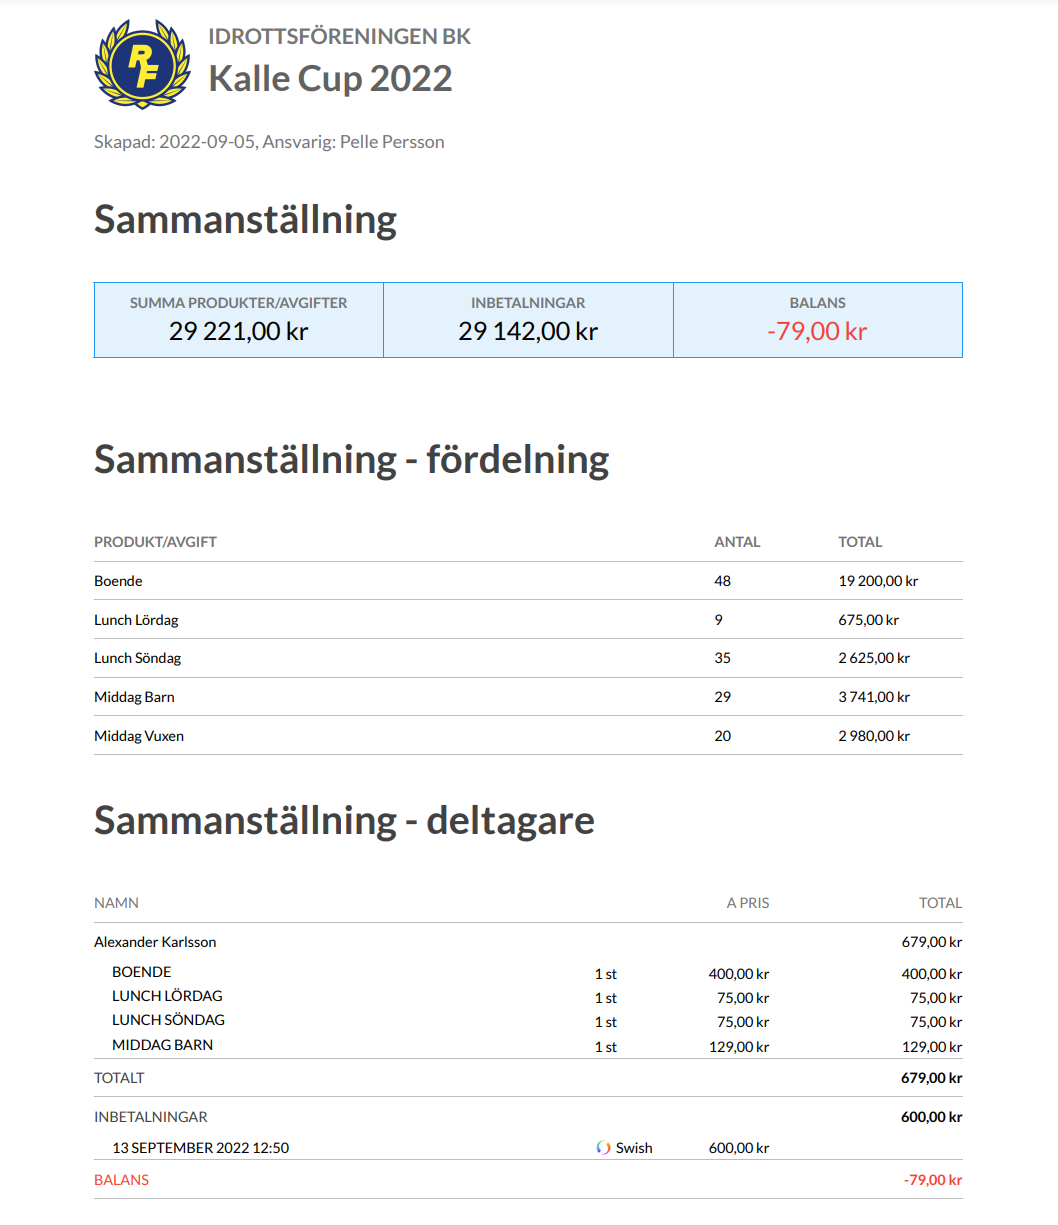Click the A Pris column header
The height and width of the screenshot is (1225, 1058).
(747, 903)
